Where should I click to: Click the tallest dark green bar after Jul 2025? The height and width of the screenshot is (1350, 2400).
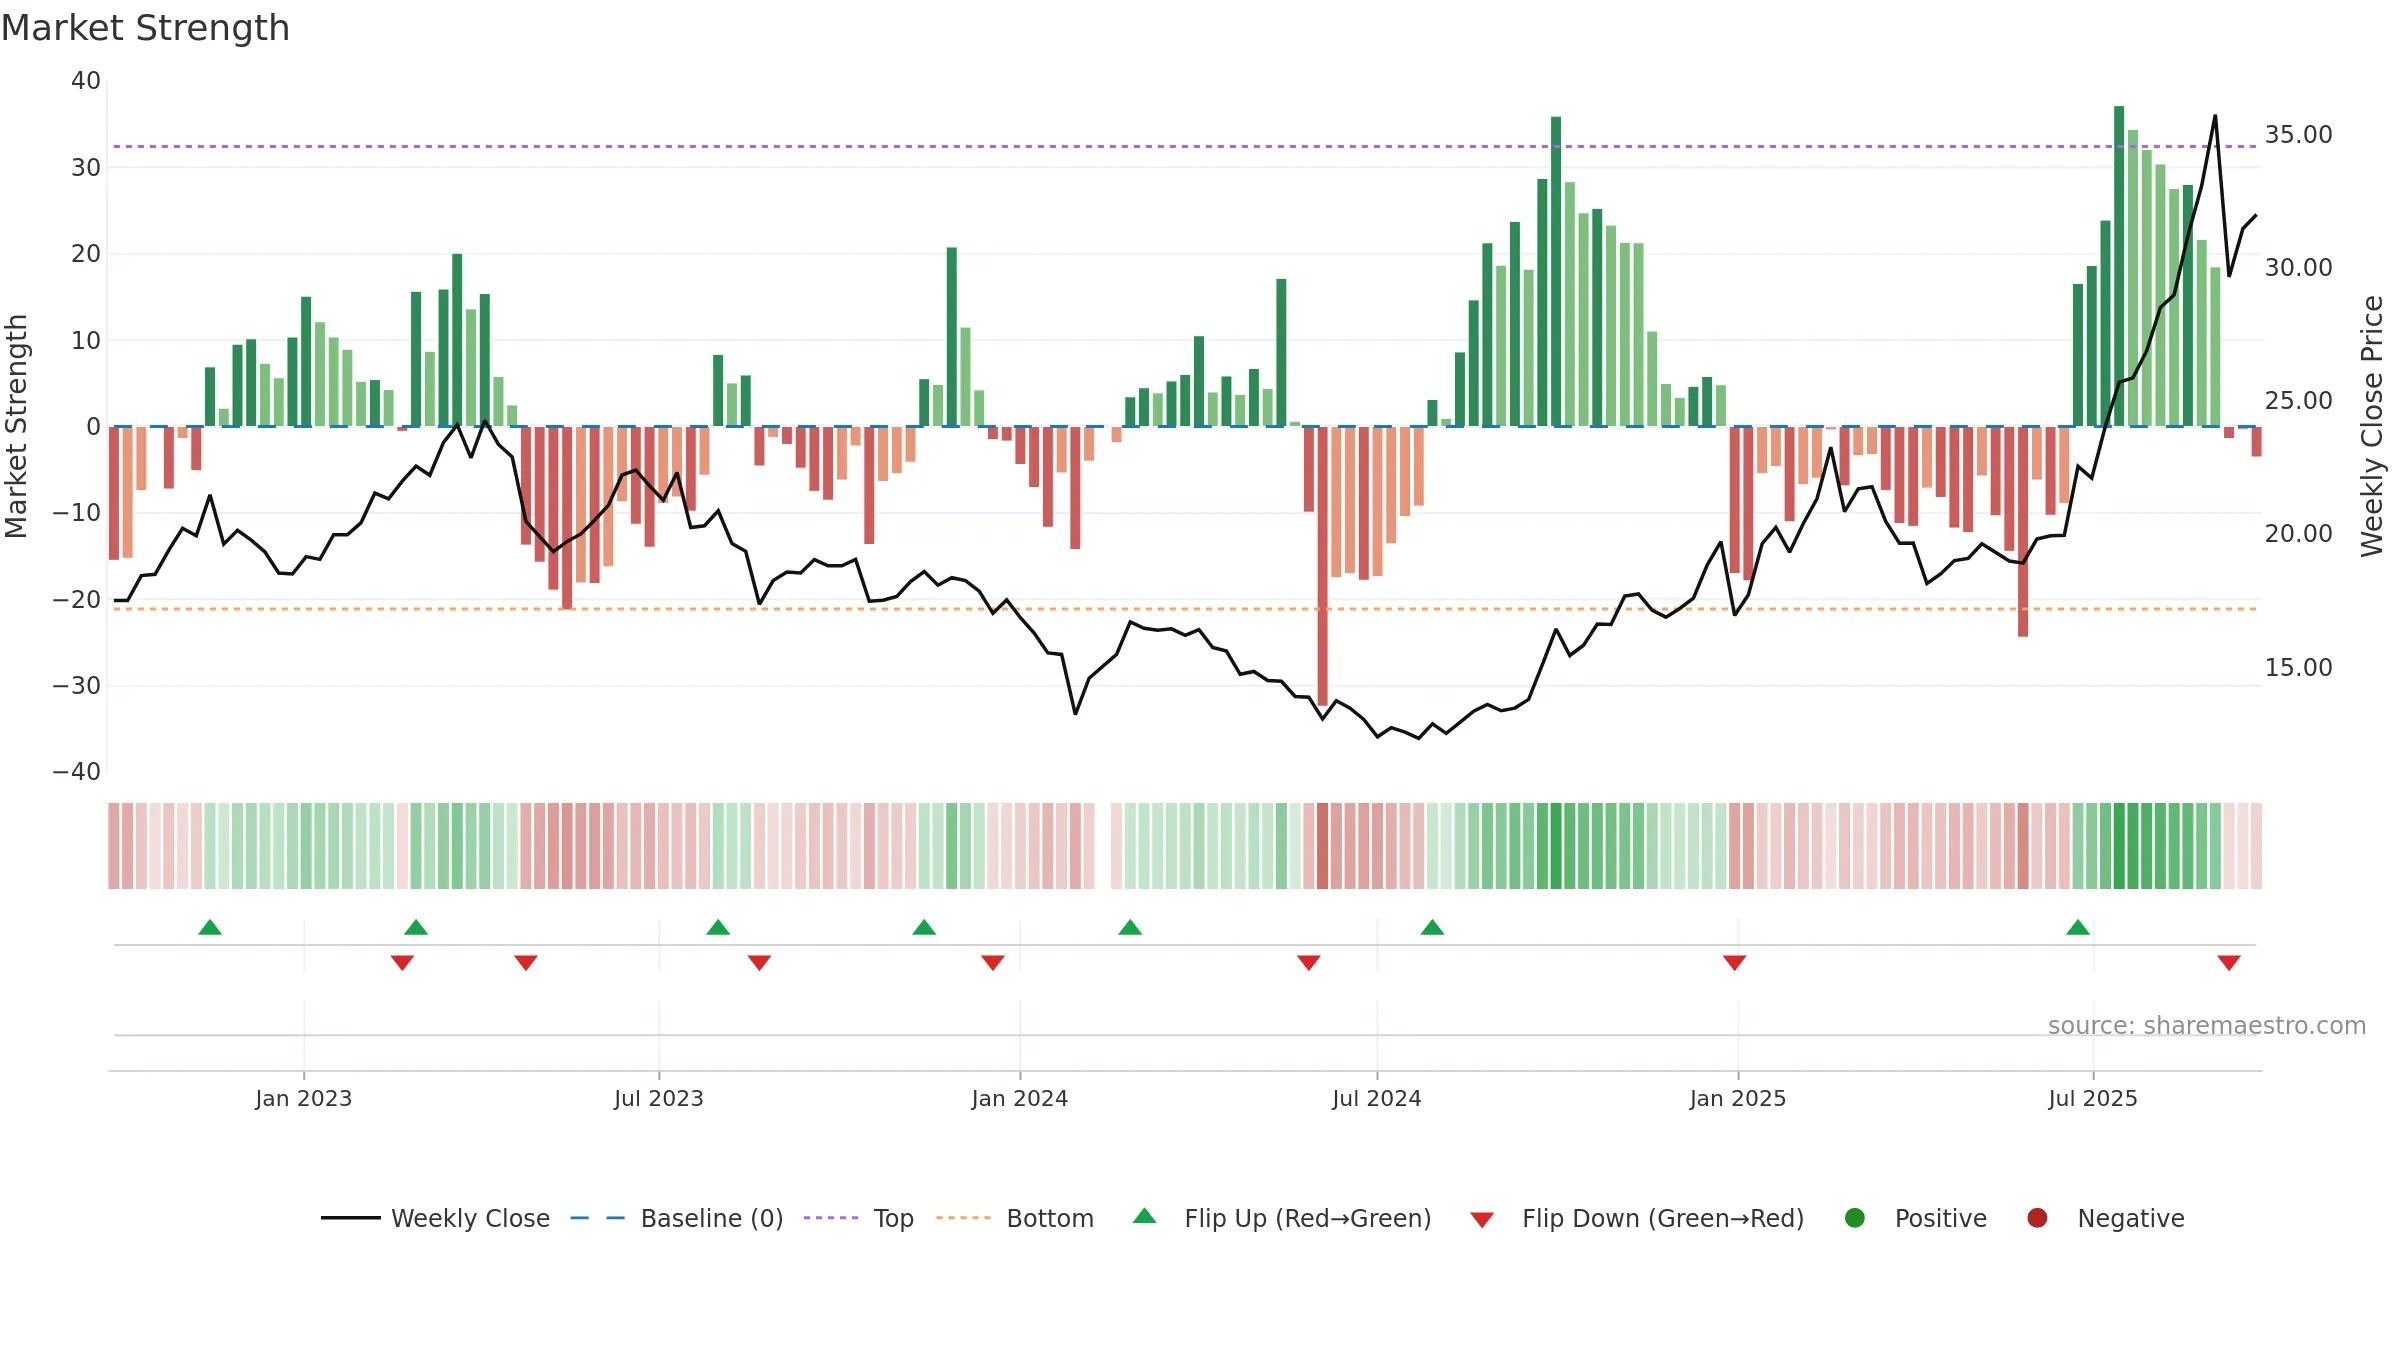pyautogui.click(x=2119, y=266)
